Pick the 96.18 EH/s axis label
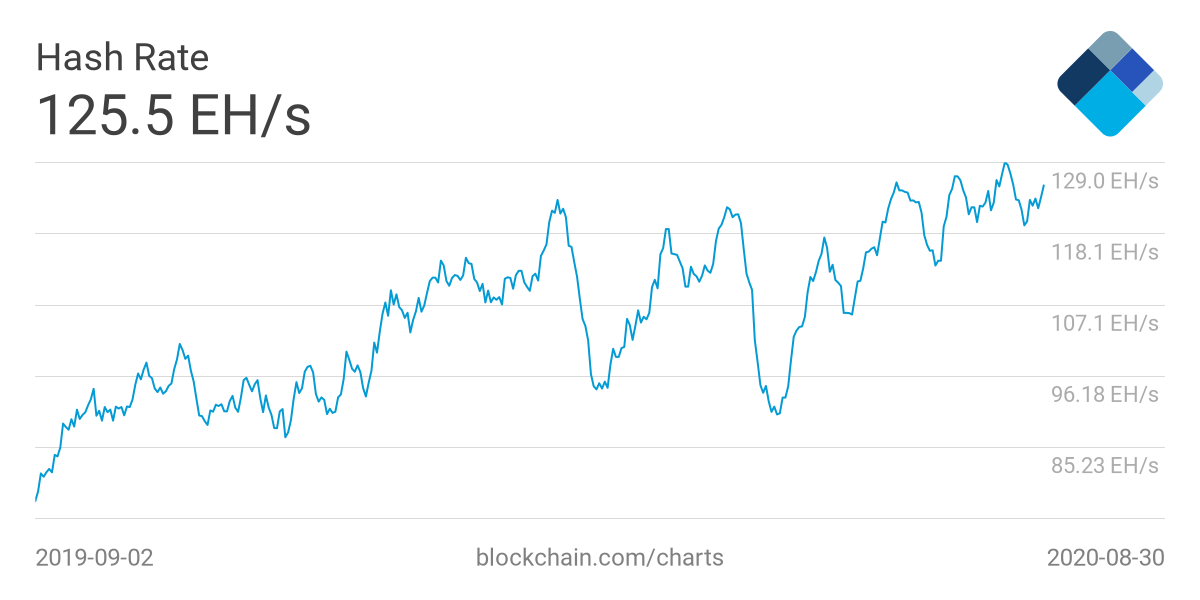The height and width of the screenshot is (600, 1200). [1104, 394]
